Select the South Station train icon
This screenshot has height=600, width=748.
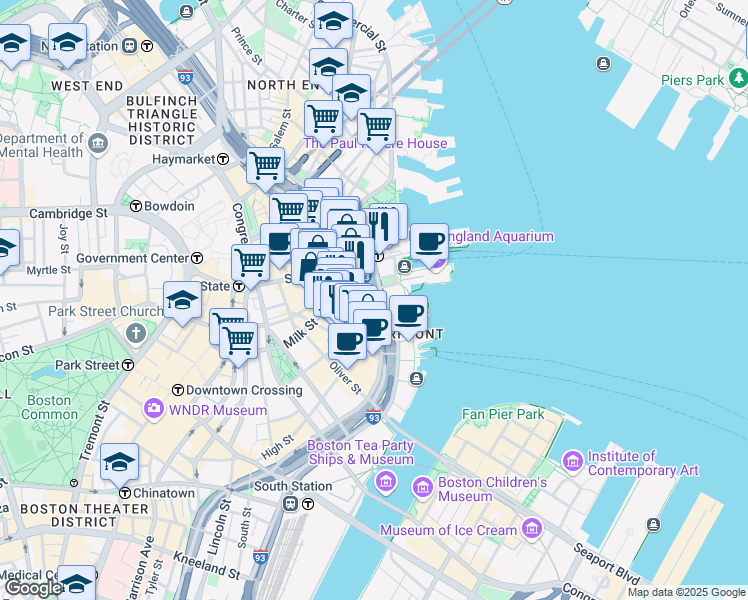click(x=291, y=504)
